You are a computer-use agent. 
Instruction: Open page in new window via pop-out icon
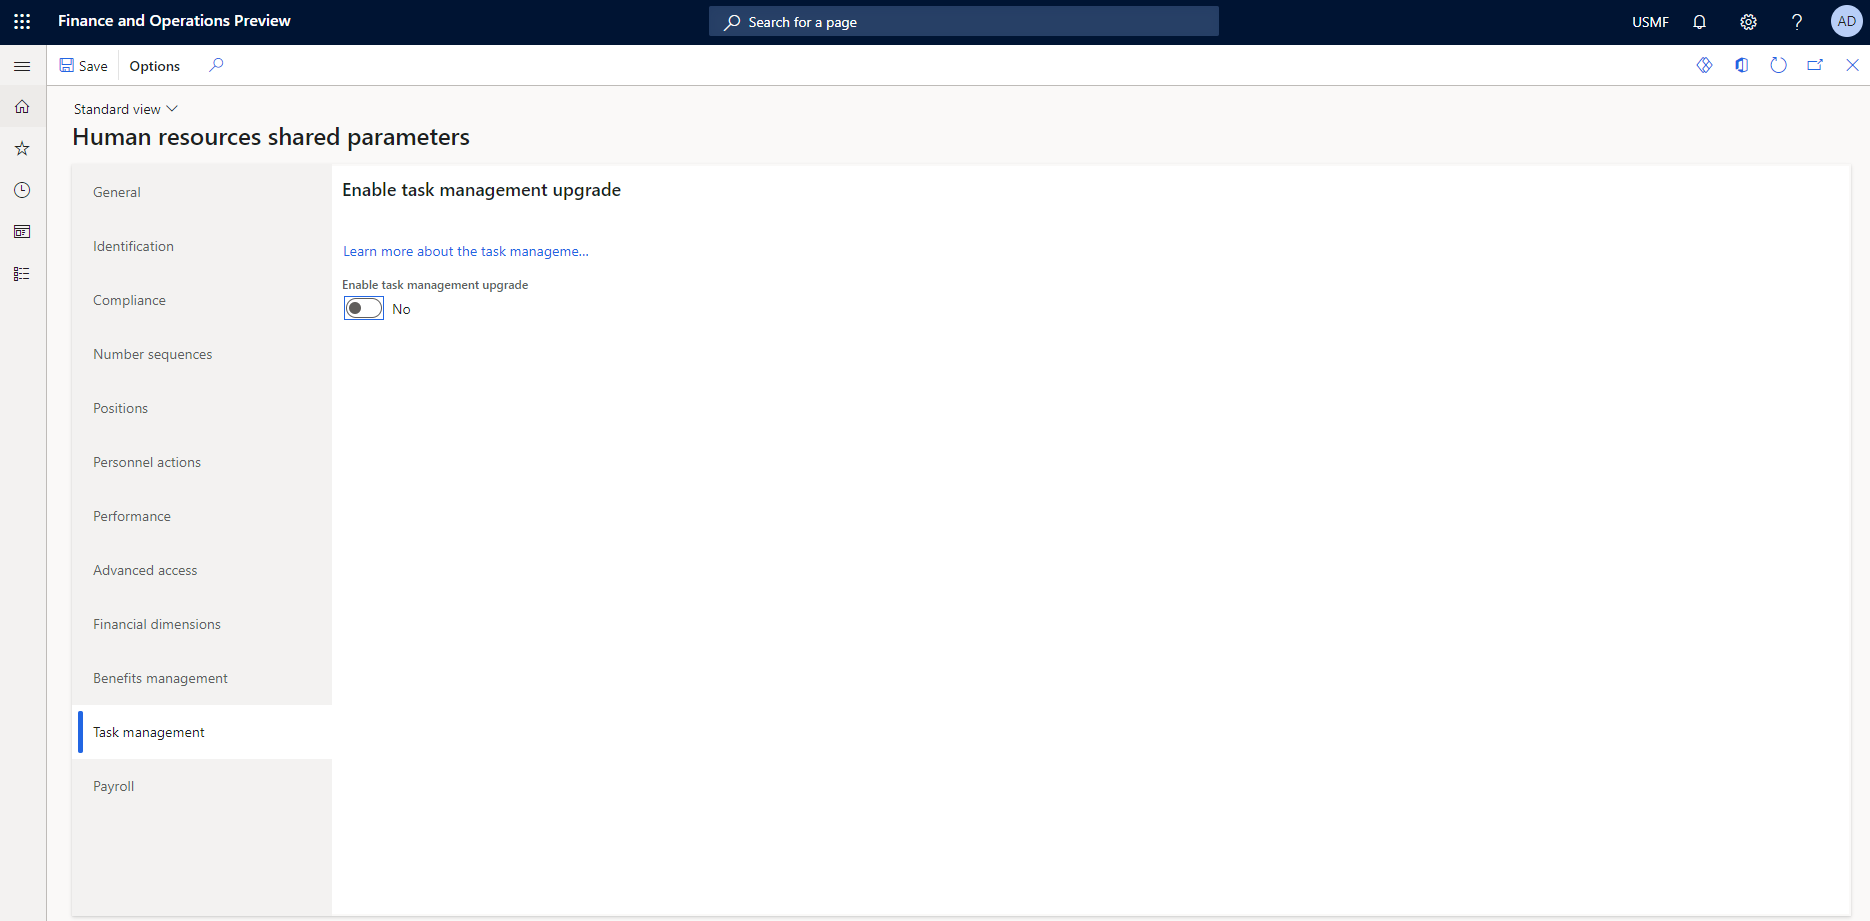(x=1816, y=65)
